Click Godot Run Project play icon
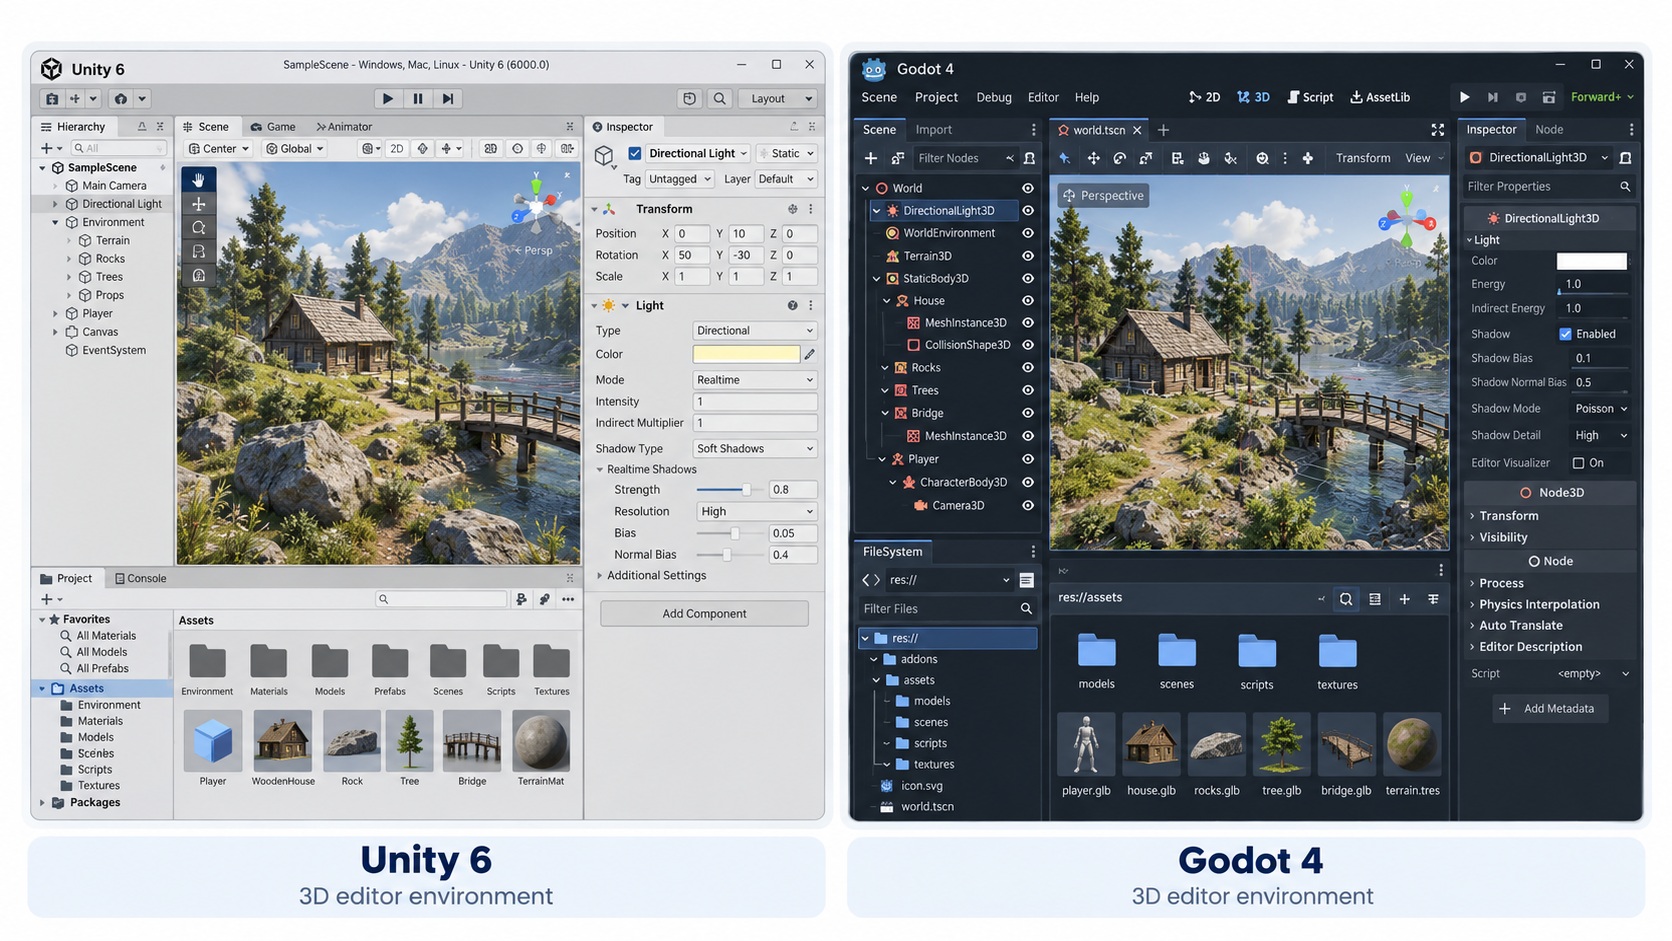1672x941 pixels. [x=1464, y=97]
